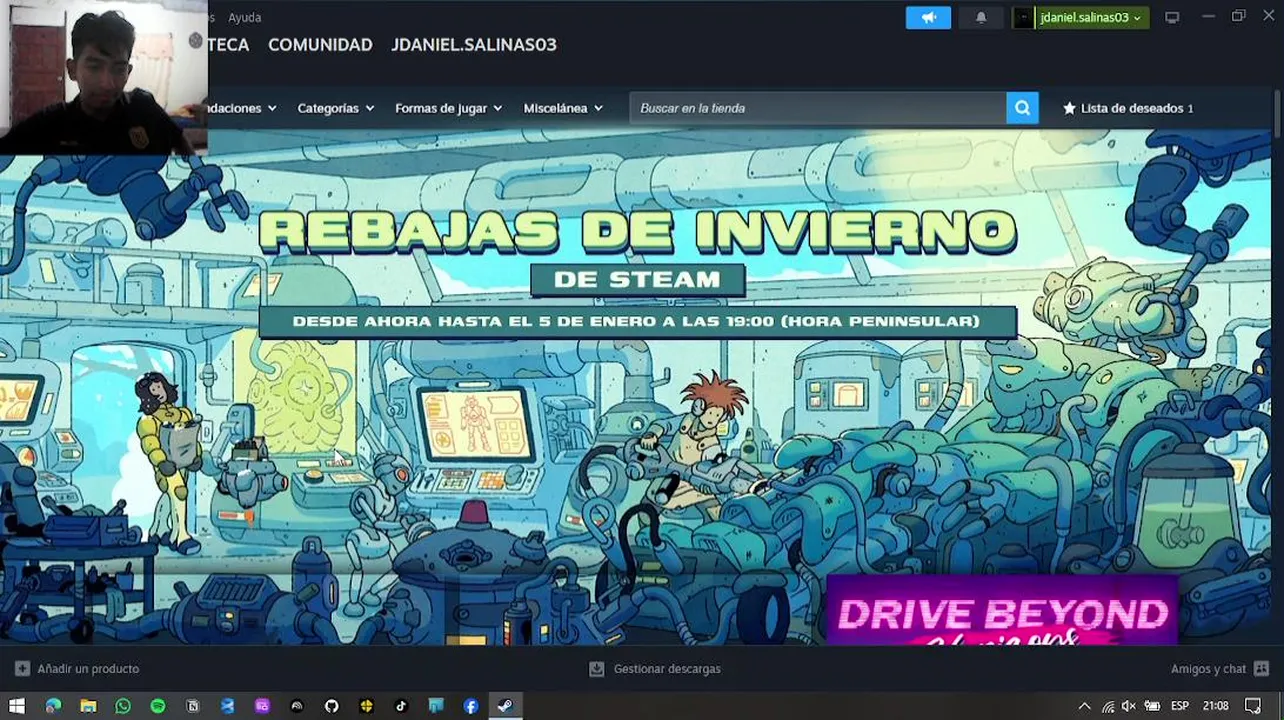1284x720 pixels.
Task: Click the Rebajas de Invierno banner title
Action: (x=637, y=231)
